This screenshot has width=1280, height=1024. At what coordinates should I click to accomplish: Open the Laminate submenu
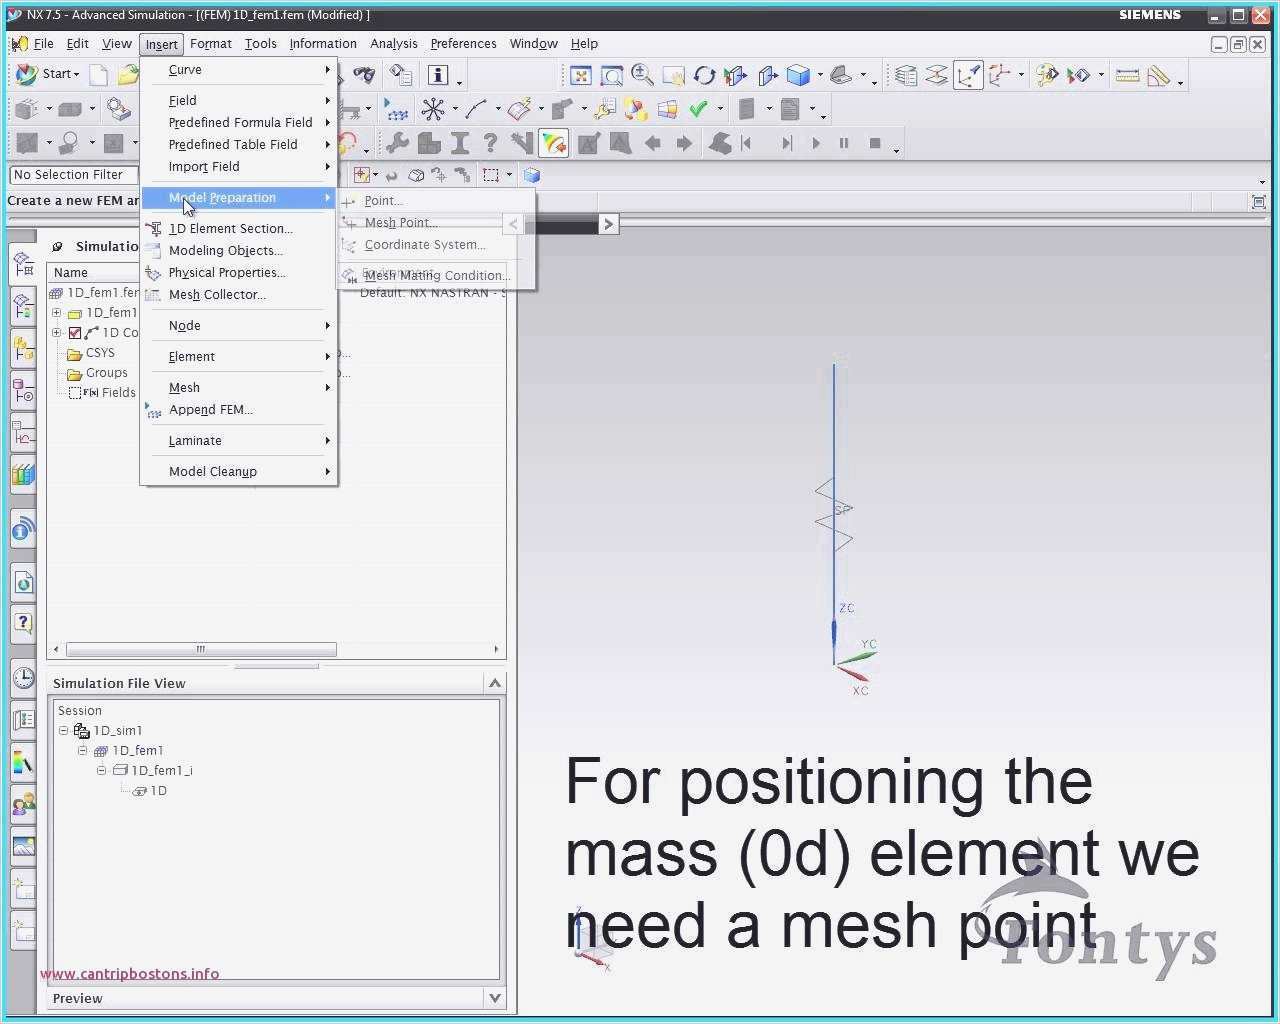pyautogui.click(x=238, y=440)
